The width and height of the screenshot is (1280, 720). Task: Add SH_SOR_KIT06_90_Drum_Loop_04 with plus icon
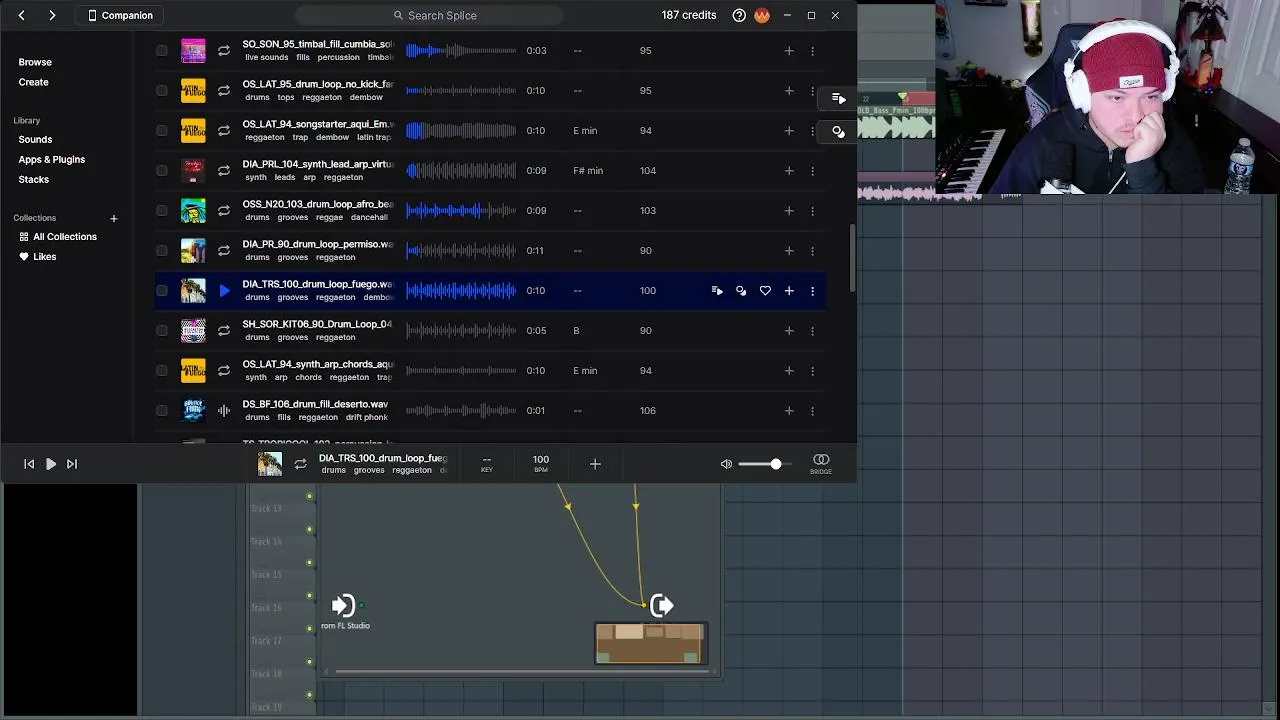[x=789, y=331]
